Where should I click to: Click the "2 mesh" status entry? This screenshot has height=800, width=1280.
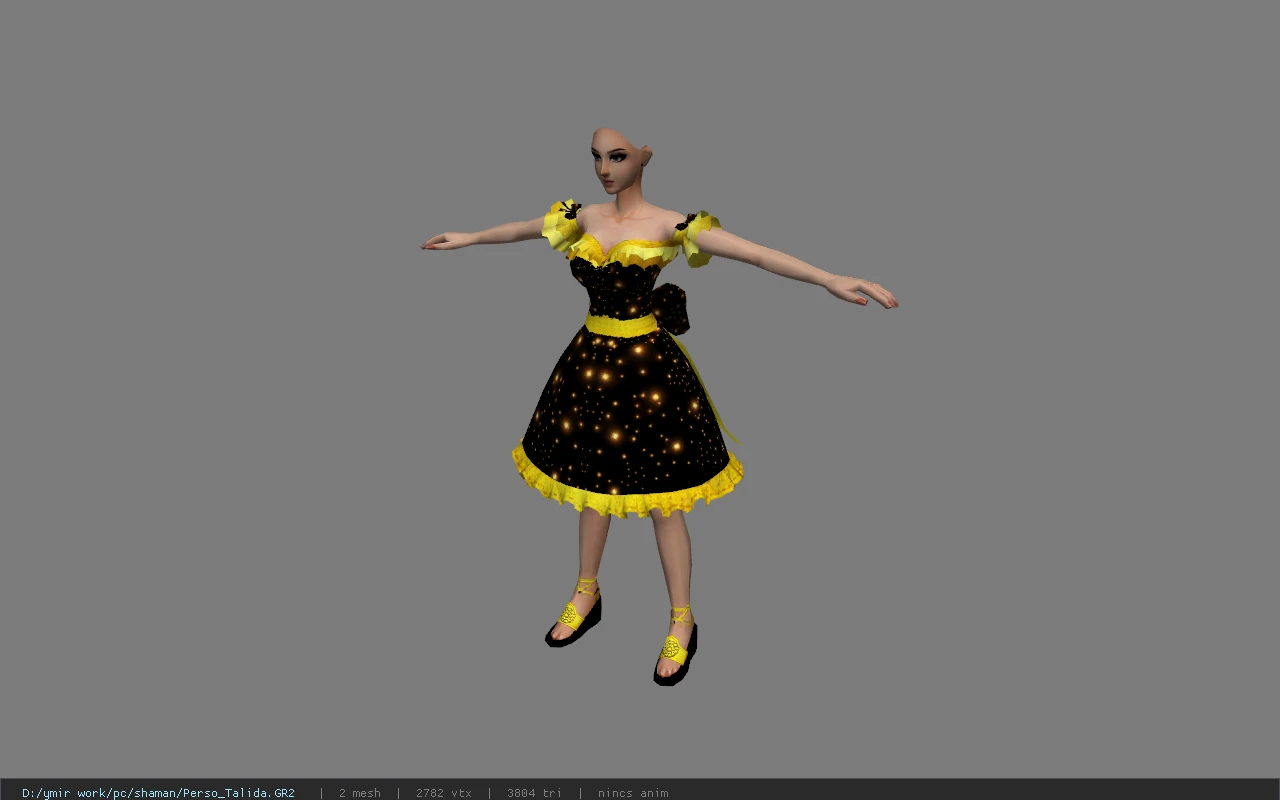tap(359, 793)
